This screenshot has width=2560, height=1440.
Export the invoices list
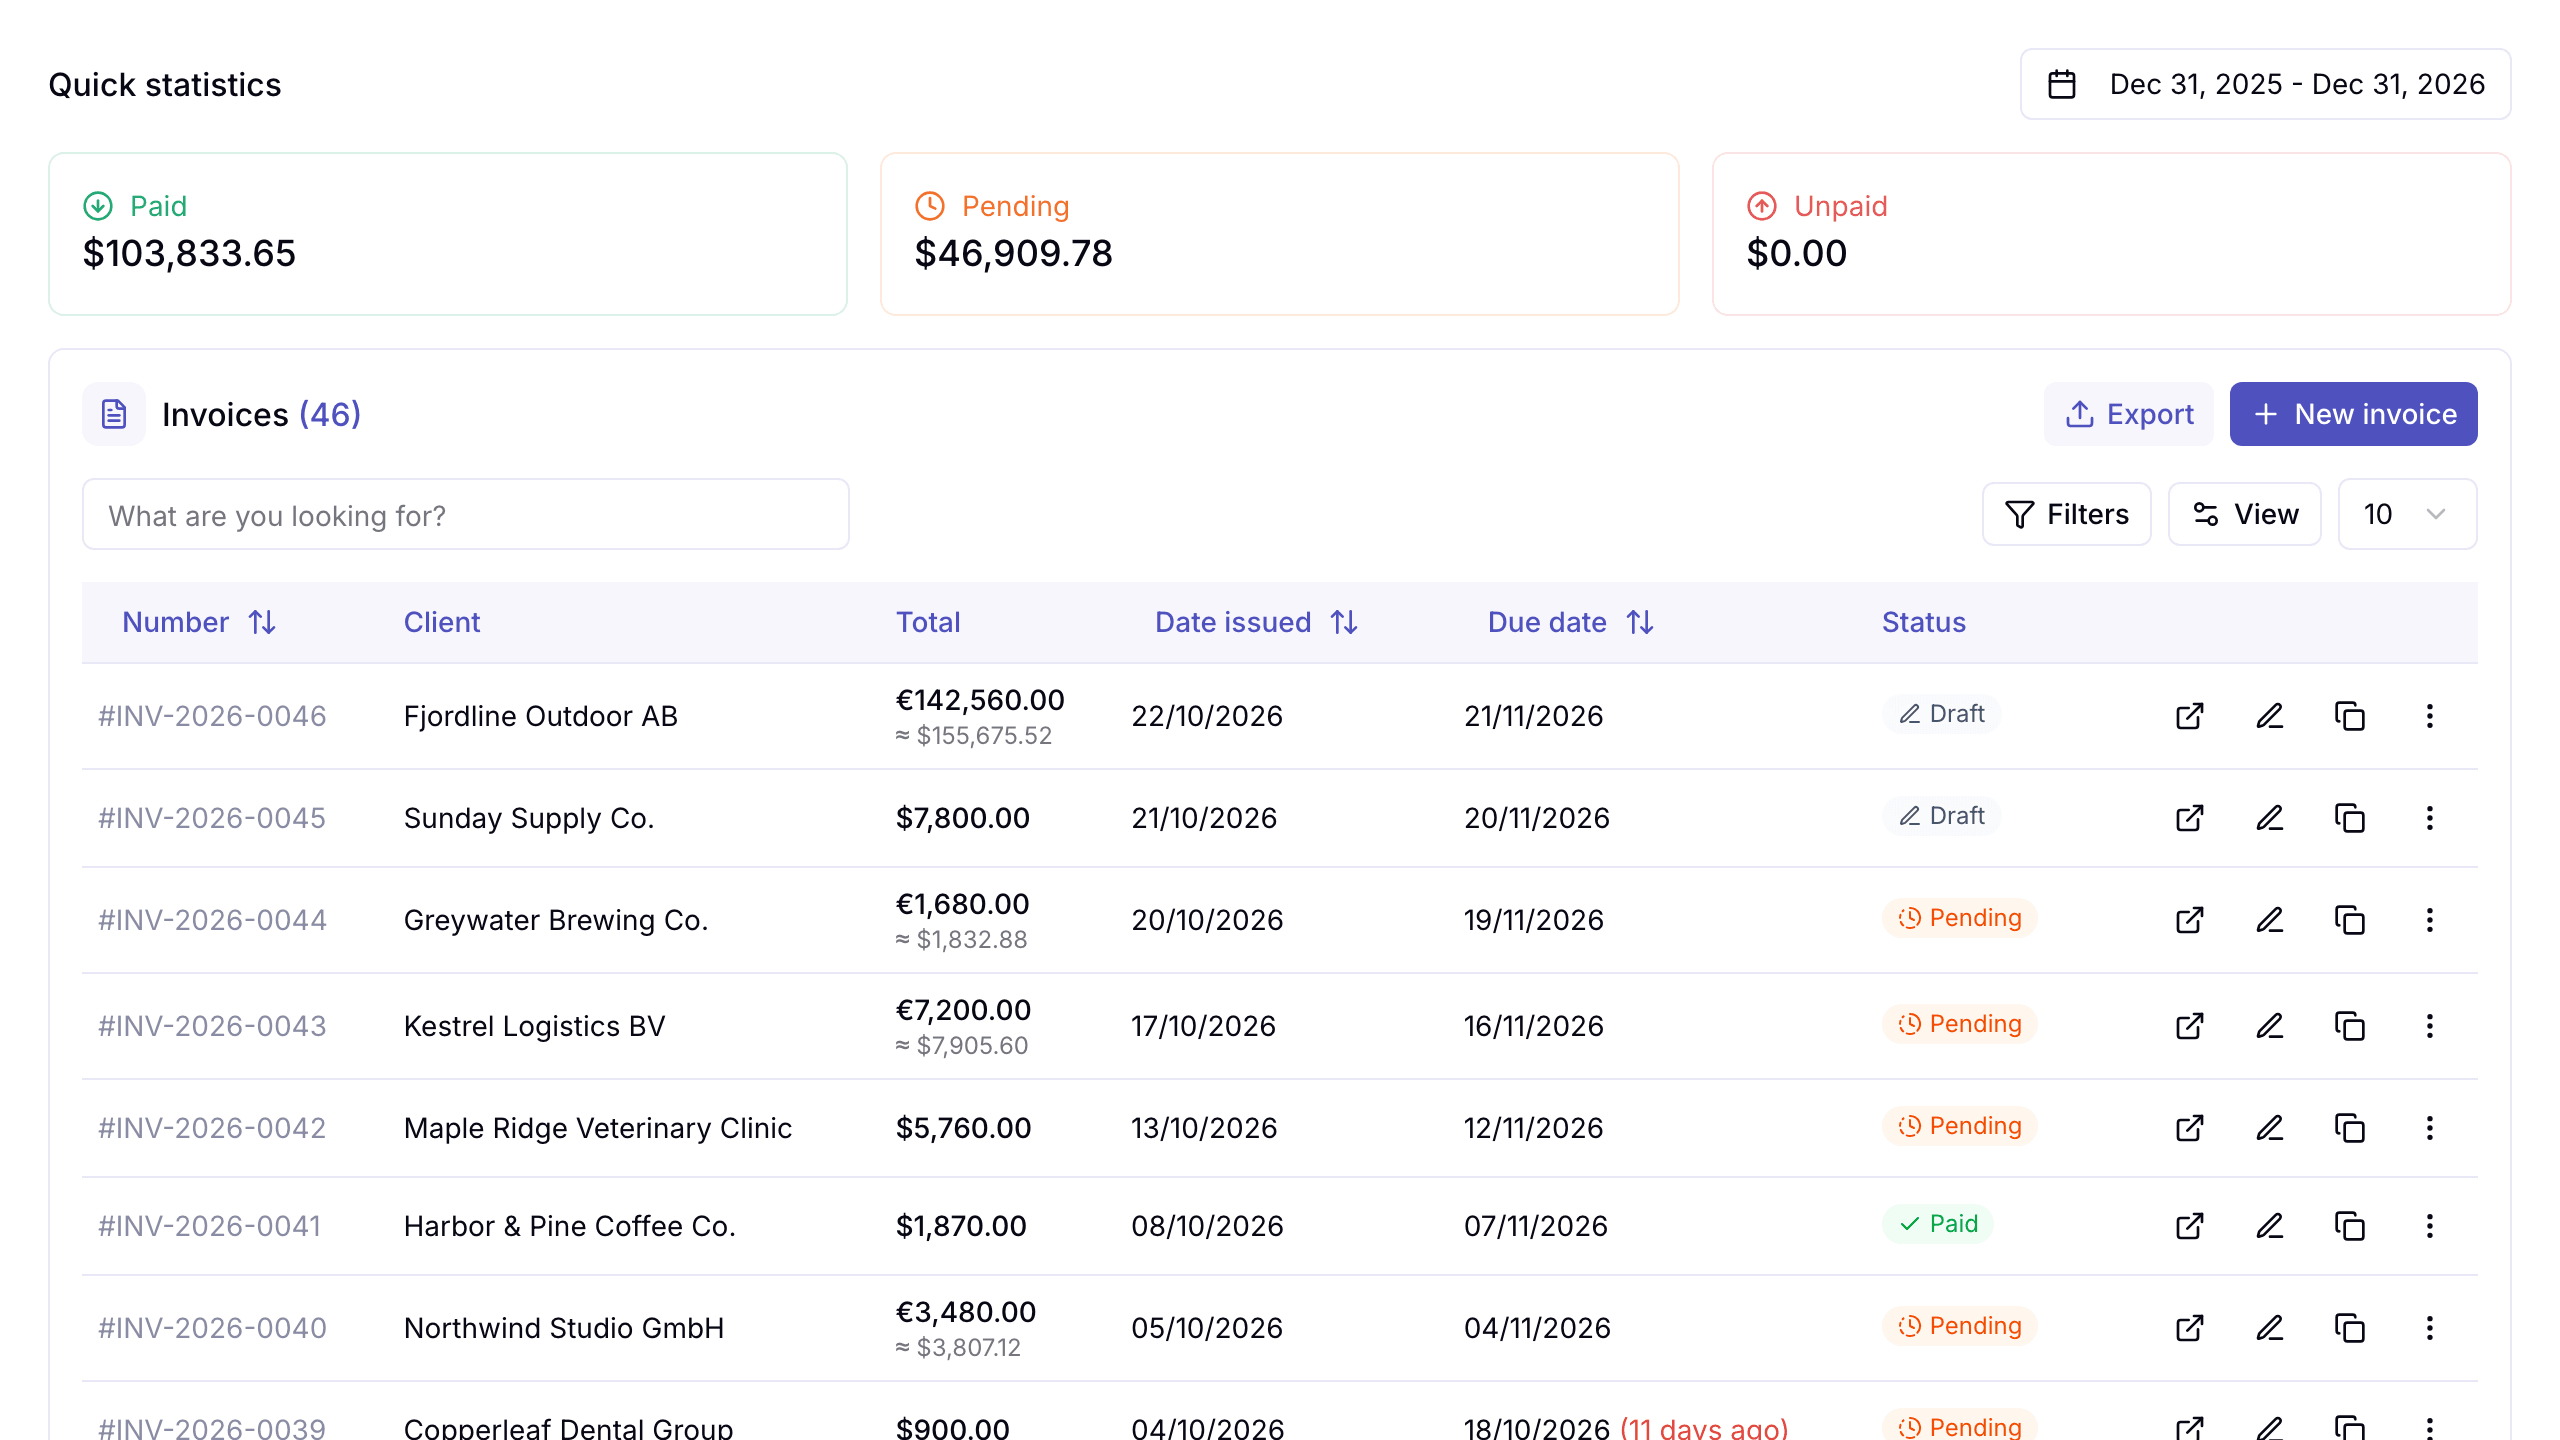click(2128, 414)
